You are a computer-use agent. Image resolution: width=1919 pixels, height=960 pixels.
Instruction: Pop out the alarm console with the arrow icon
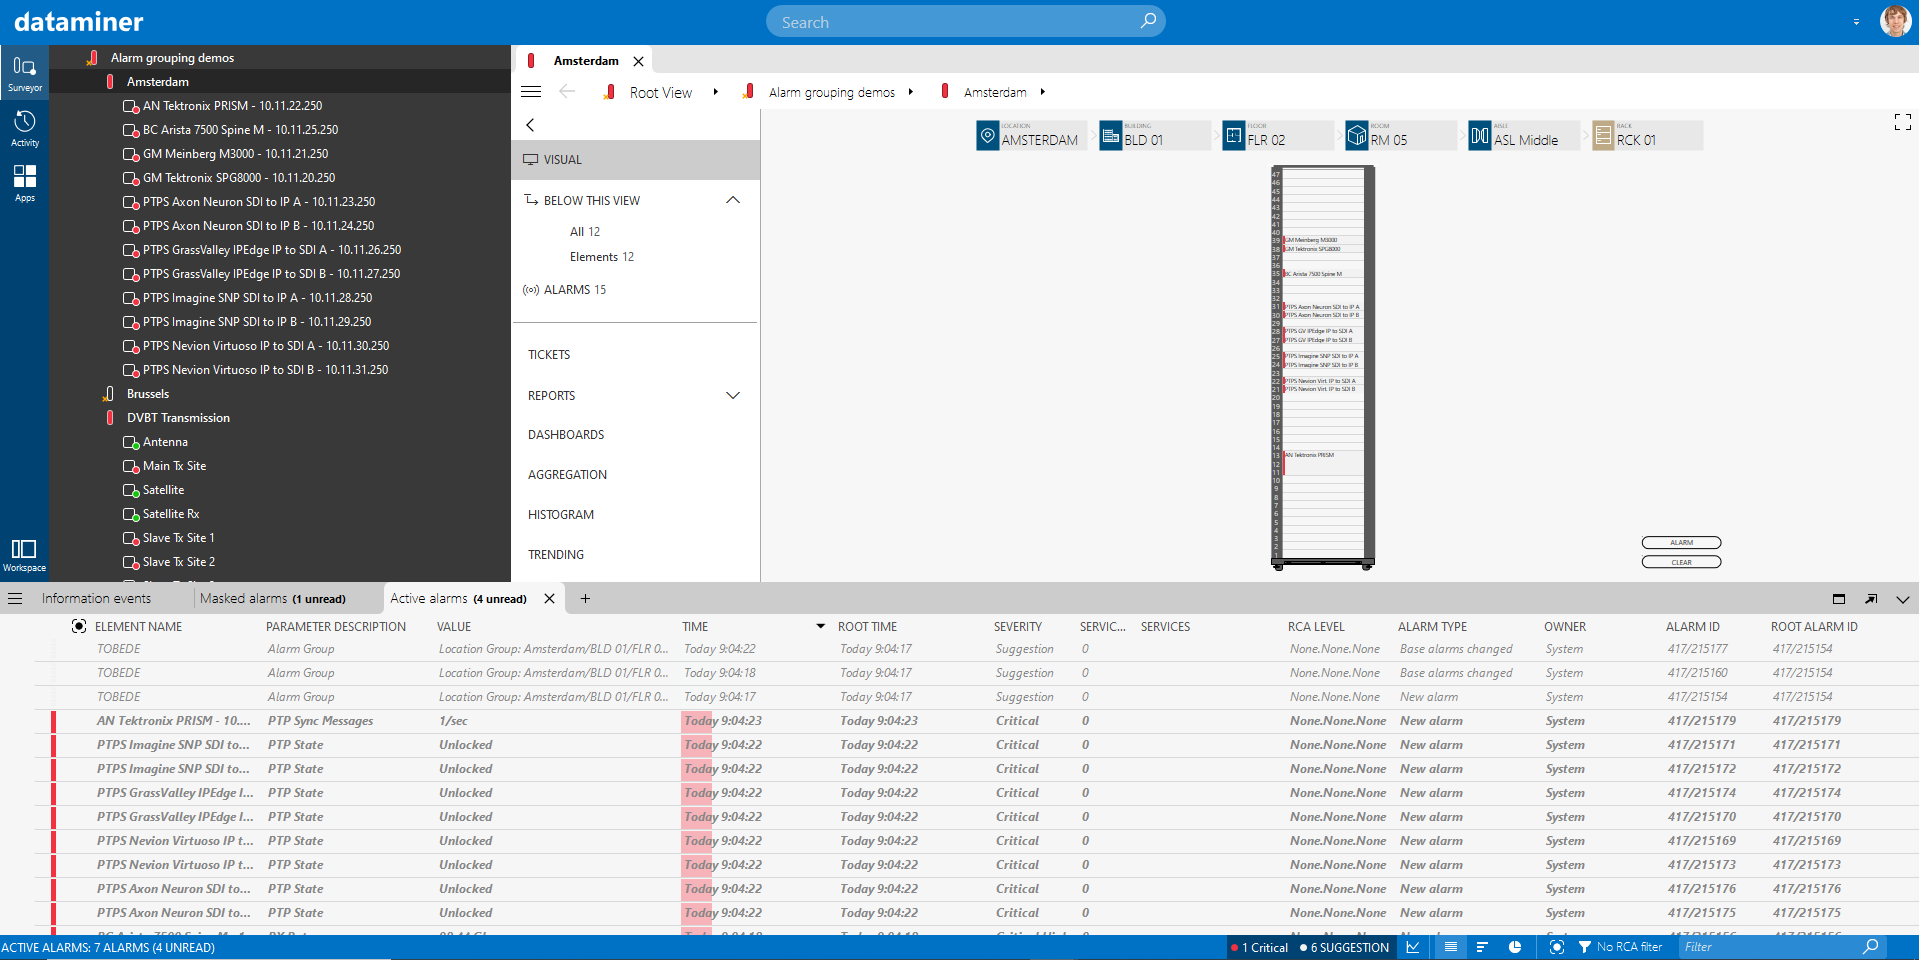1869,598
